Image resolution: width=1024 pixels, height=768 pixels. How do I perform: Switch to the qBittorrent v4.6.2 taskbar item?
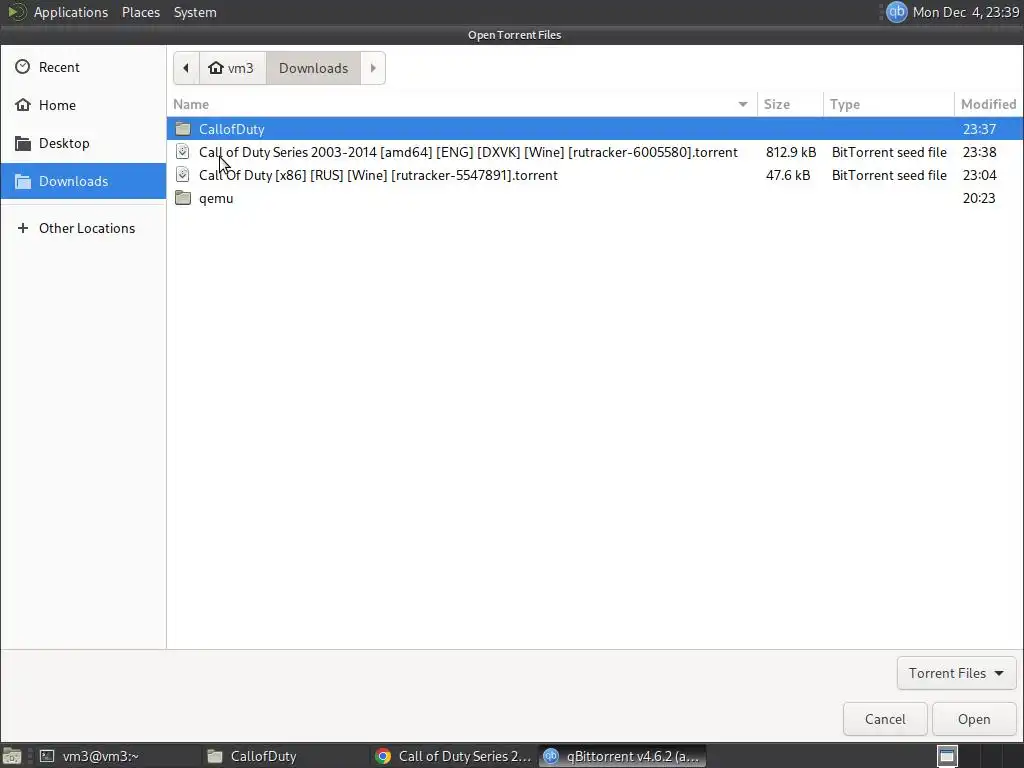622,756
